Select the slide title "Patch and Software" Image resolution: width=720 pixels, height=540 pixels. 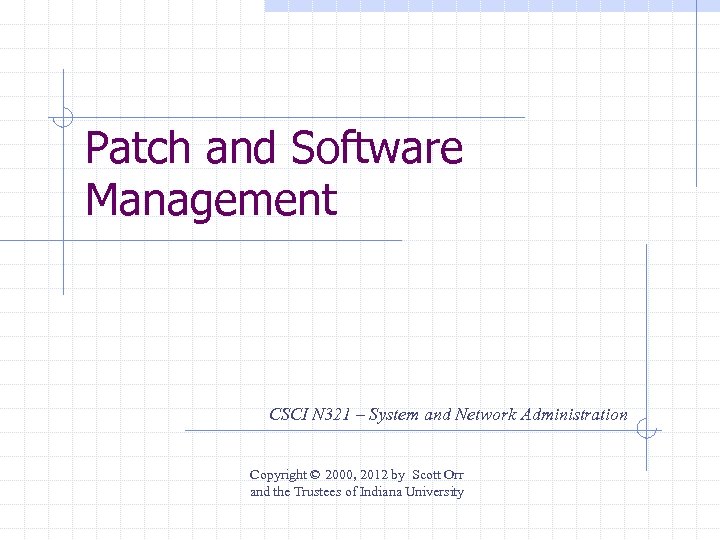(x=274, y=147)
